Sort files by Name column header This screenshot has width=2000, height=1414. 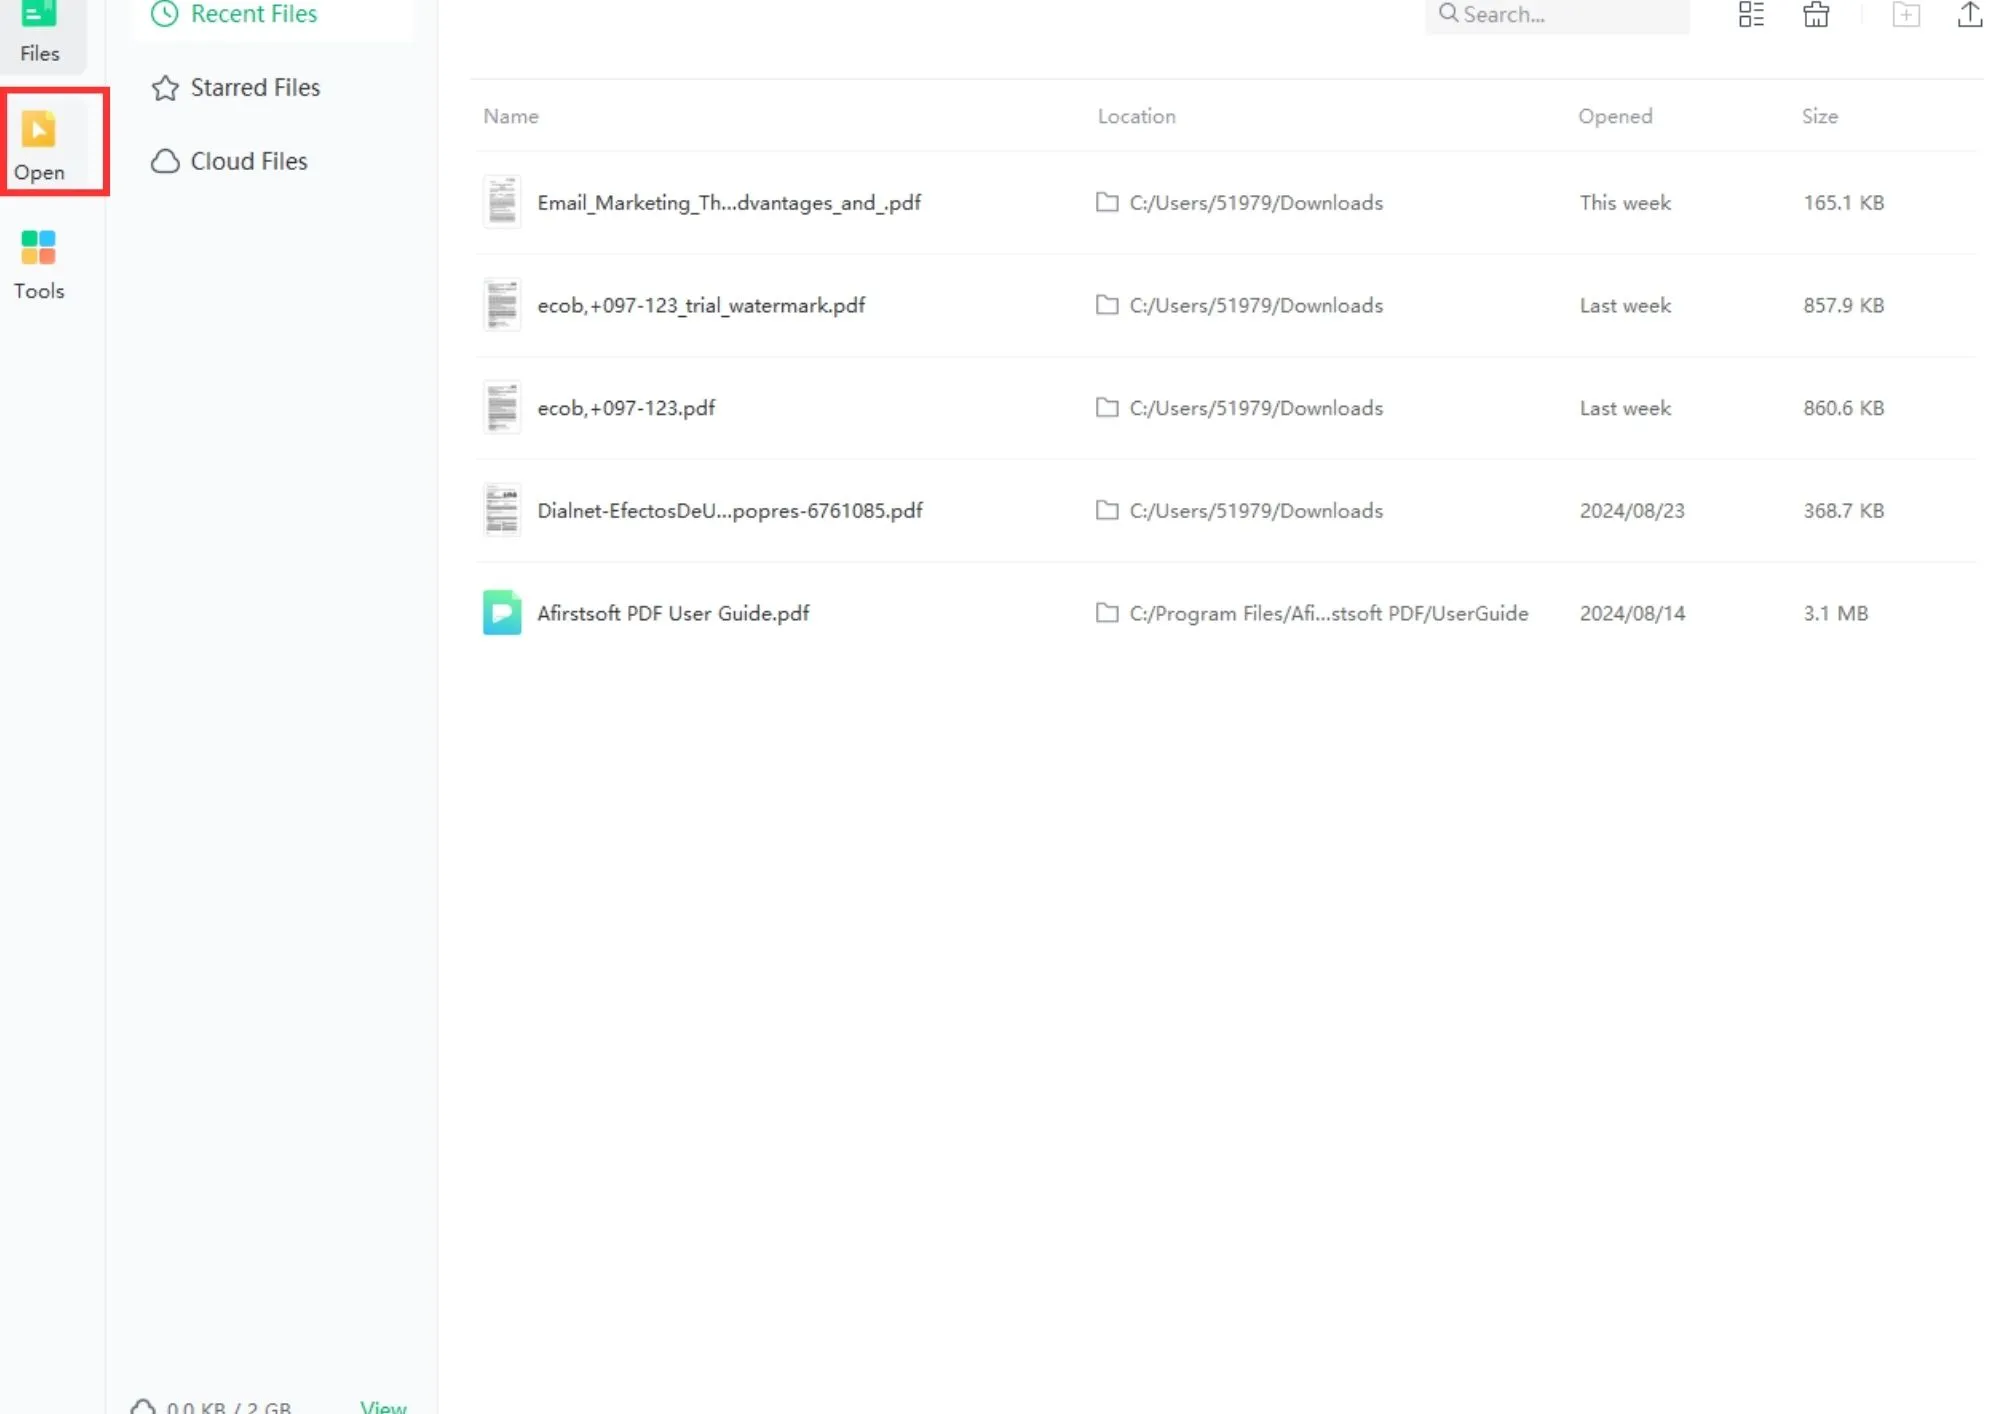click(x=511, y=116)
